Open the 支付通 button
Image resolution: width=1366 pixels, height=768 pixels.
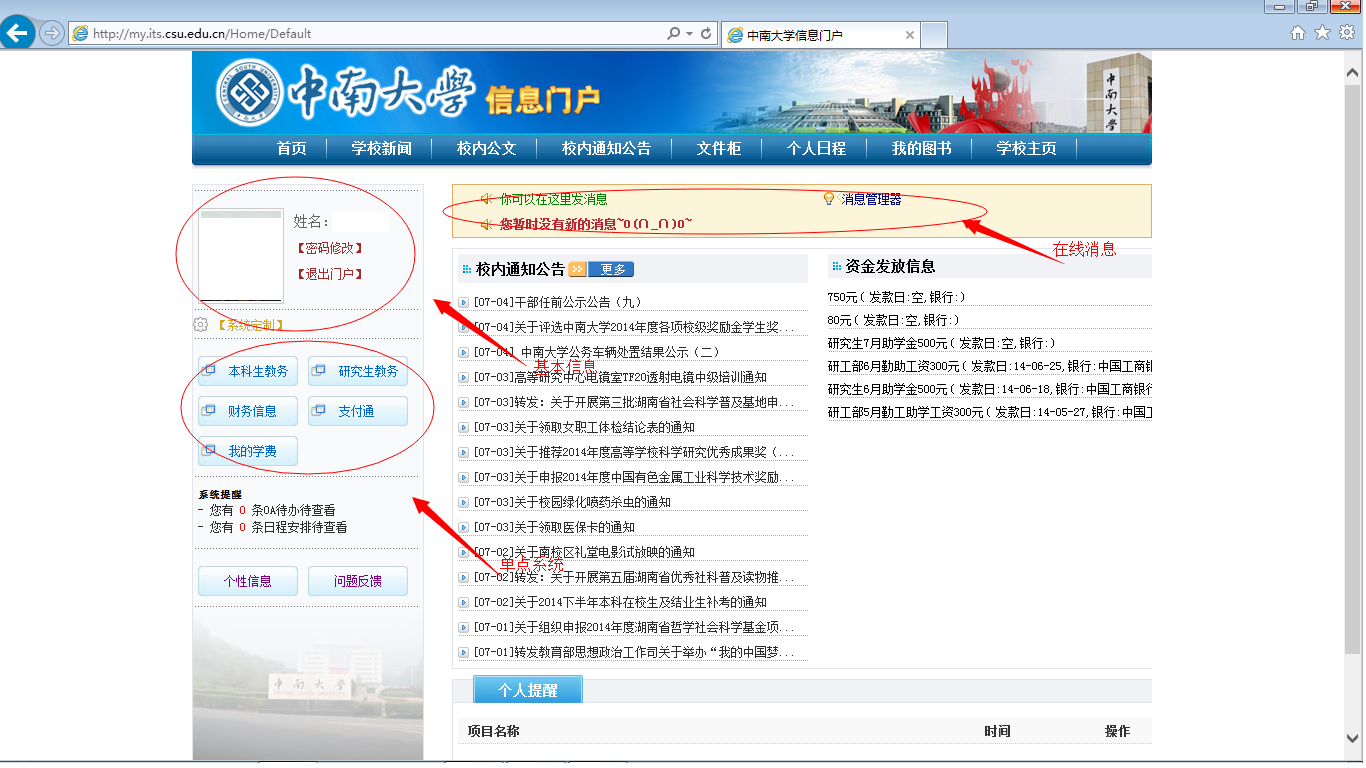(358, 411)
